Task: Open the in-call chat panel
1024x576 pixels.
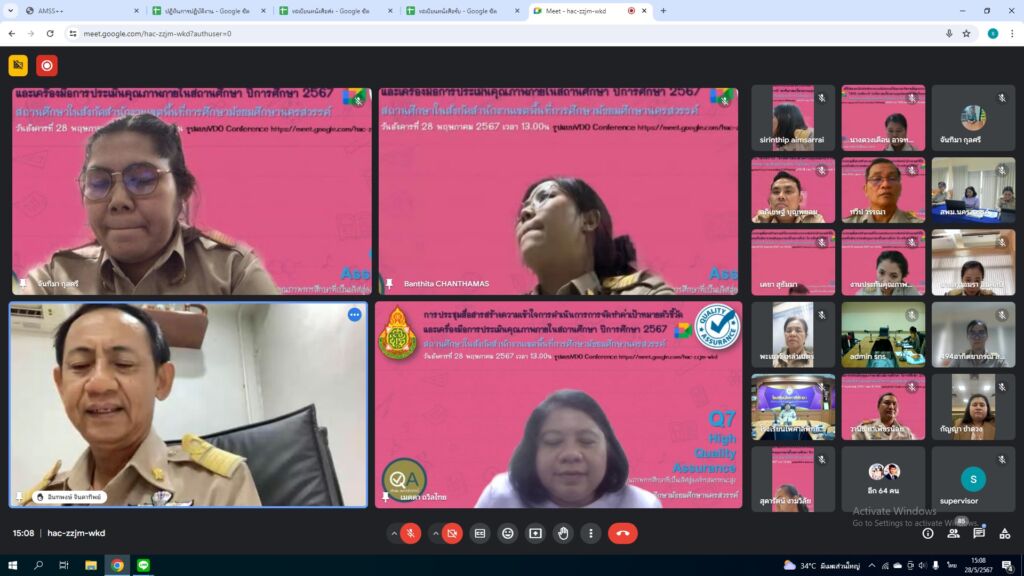Action: 979,533
